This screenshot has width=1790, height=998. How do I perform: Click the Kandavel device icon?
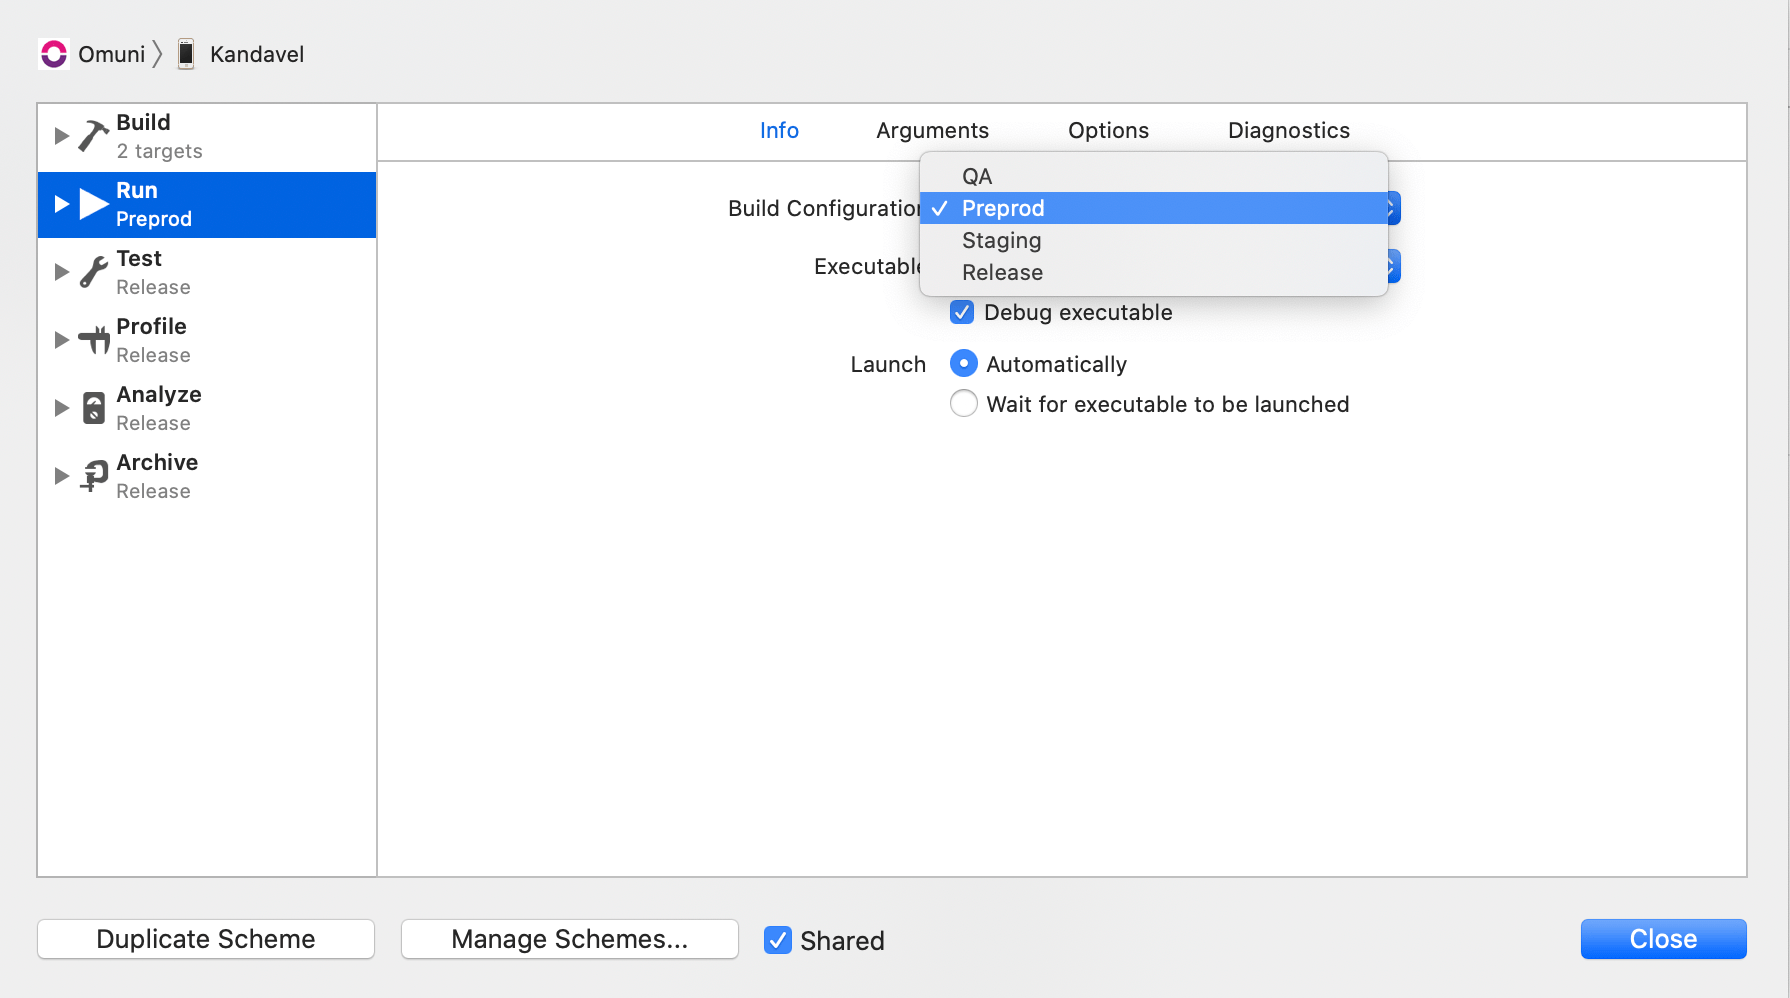185,54
